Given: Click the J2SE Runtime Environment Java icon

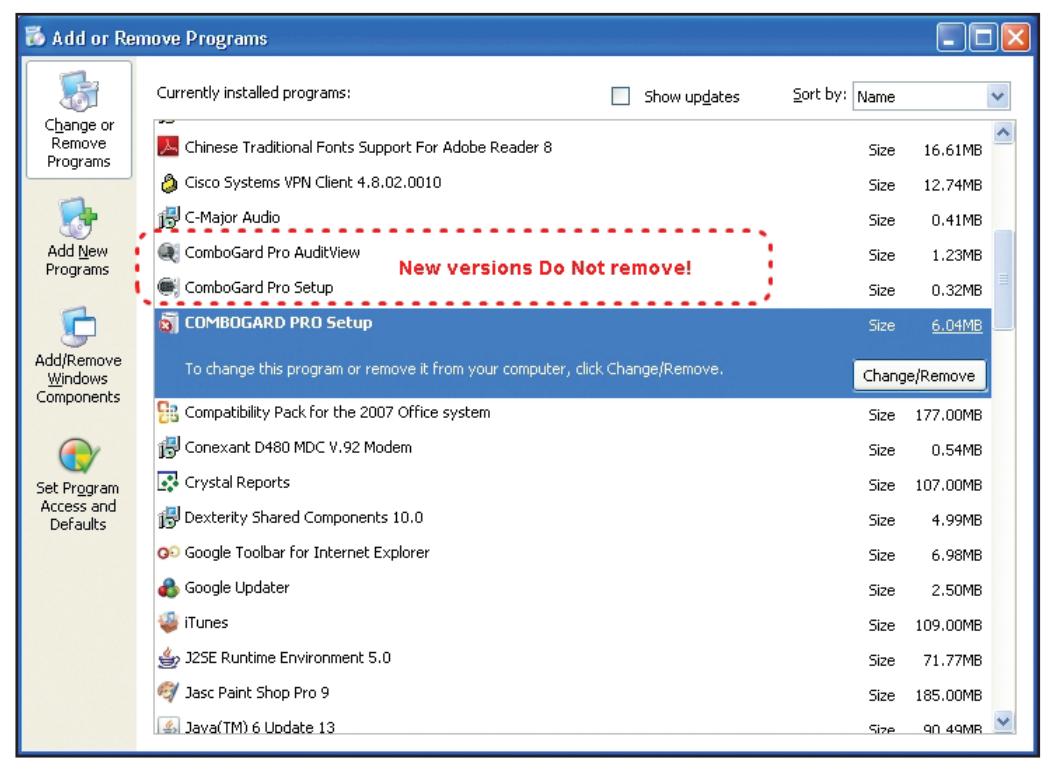Looking at the screenshot, I should tap(168, 658).
